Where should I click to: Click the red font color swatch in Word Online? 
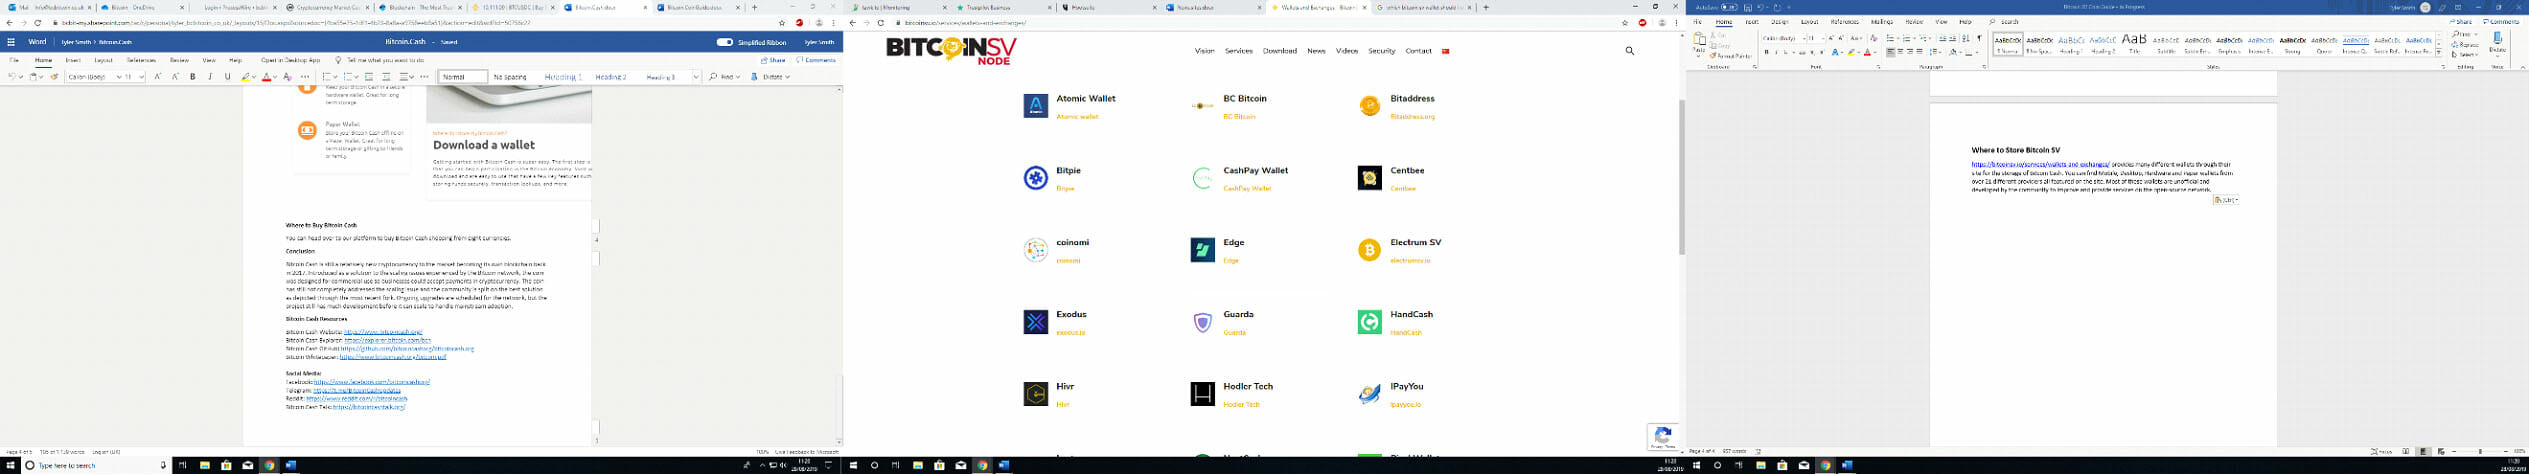[x=267, y=77]
